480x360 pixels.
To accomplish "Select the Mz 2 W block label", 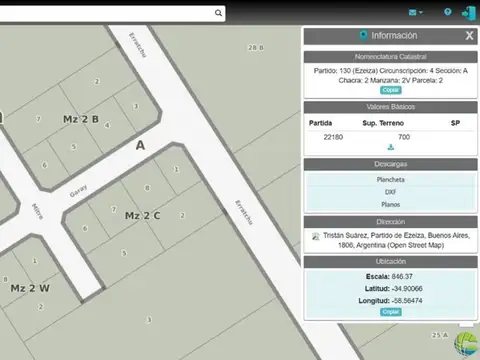I will [30, 288].
